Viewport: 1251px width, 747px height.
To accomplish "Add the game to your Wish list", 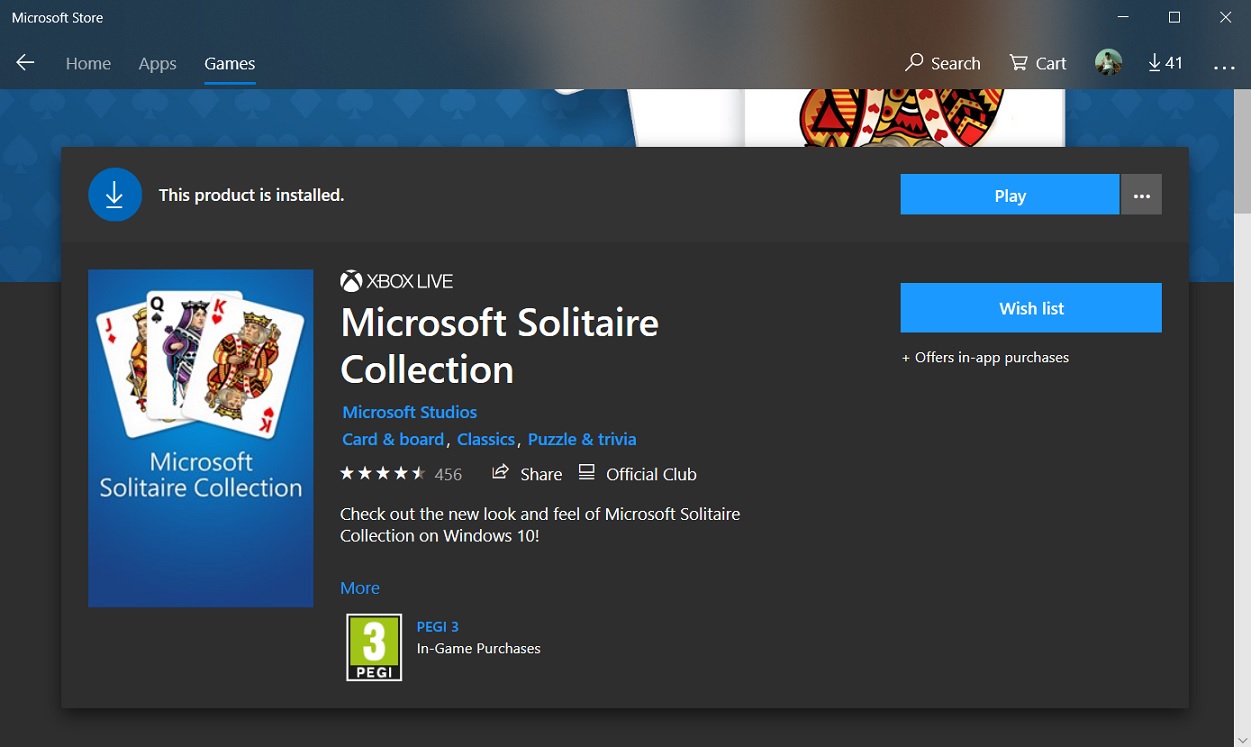I will [x=1030, y=307].
